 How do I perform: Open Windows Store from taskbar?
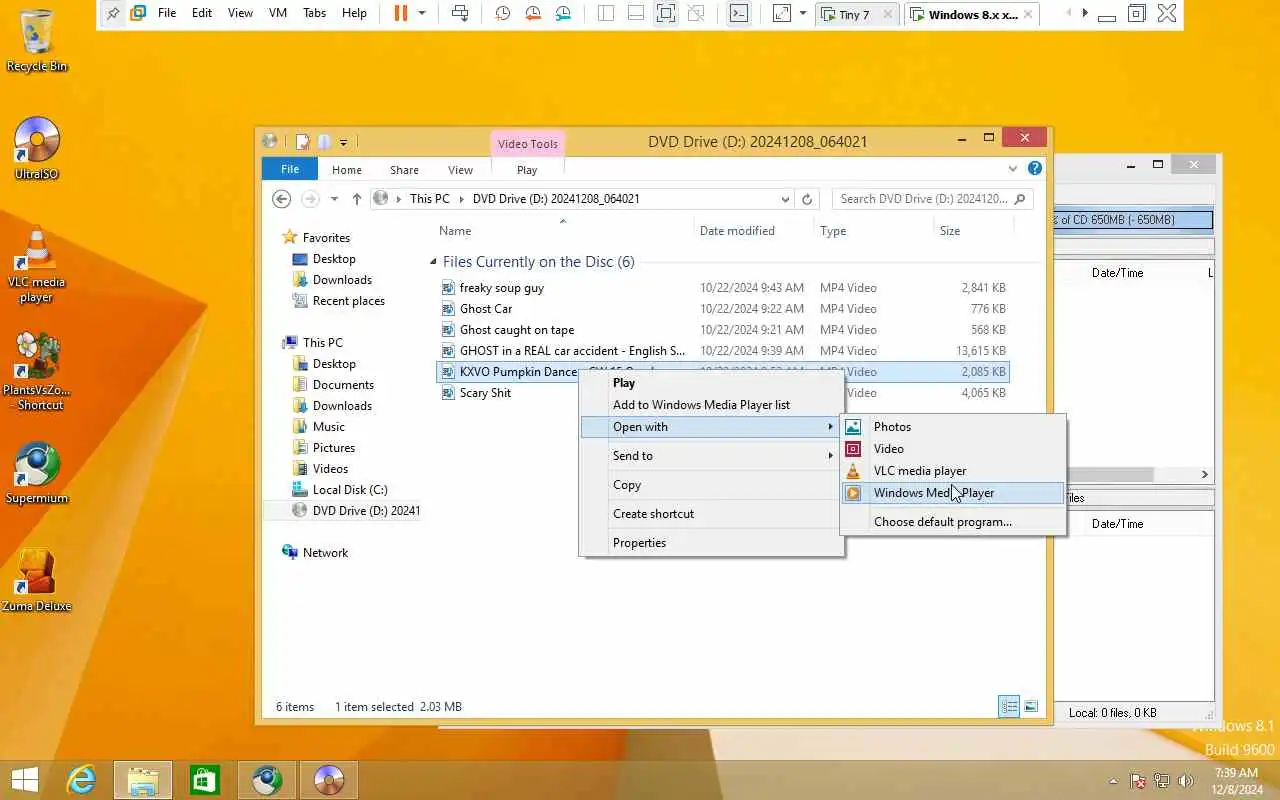pyautogui.click(x=205, y=780)
